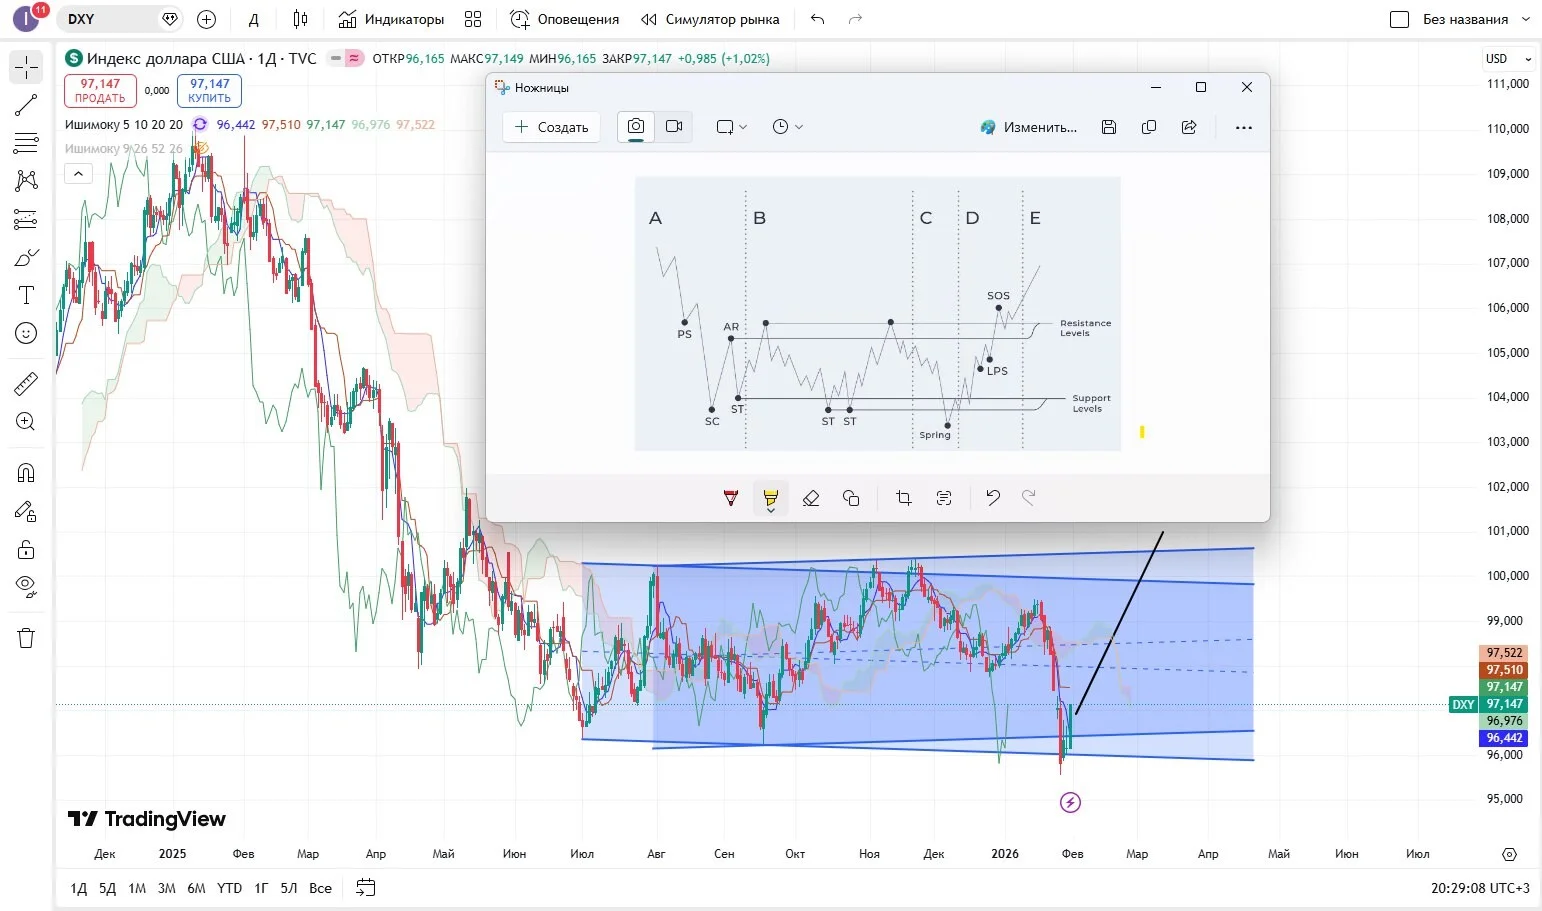Open the Fibonacci retracement tools
The height and width of the screenshot is (911, 1542).
pyautogui.click(x=26, y=143)
